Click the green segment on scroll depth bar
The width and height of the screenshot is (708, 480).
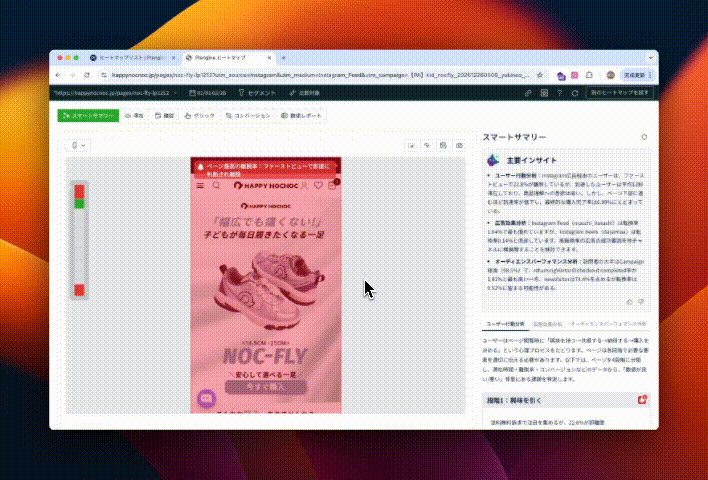79,203
